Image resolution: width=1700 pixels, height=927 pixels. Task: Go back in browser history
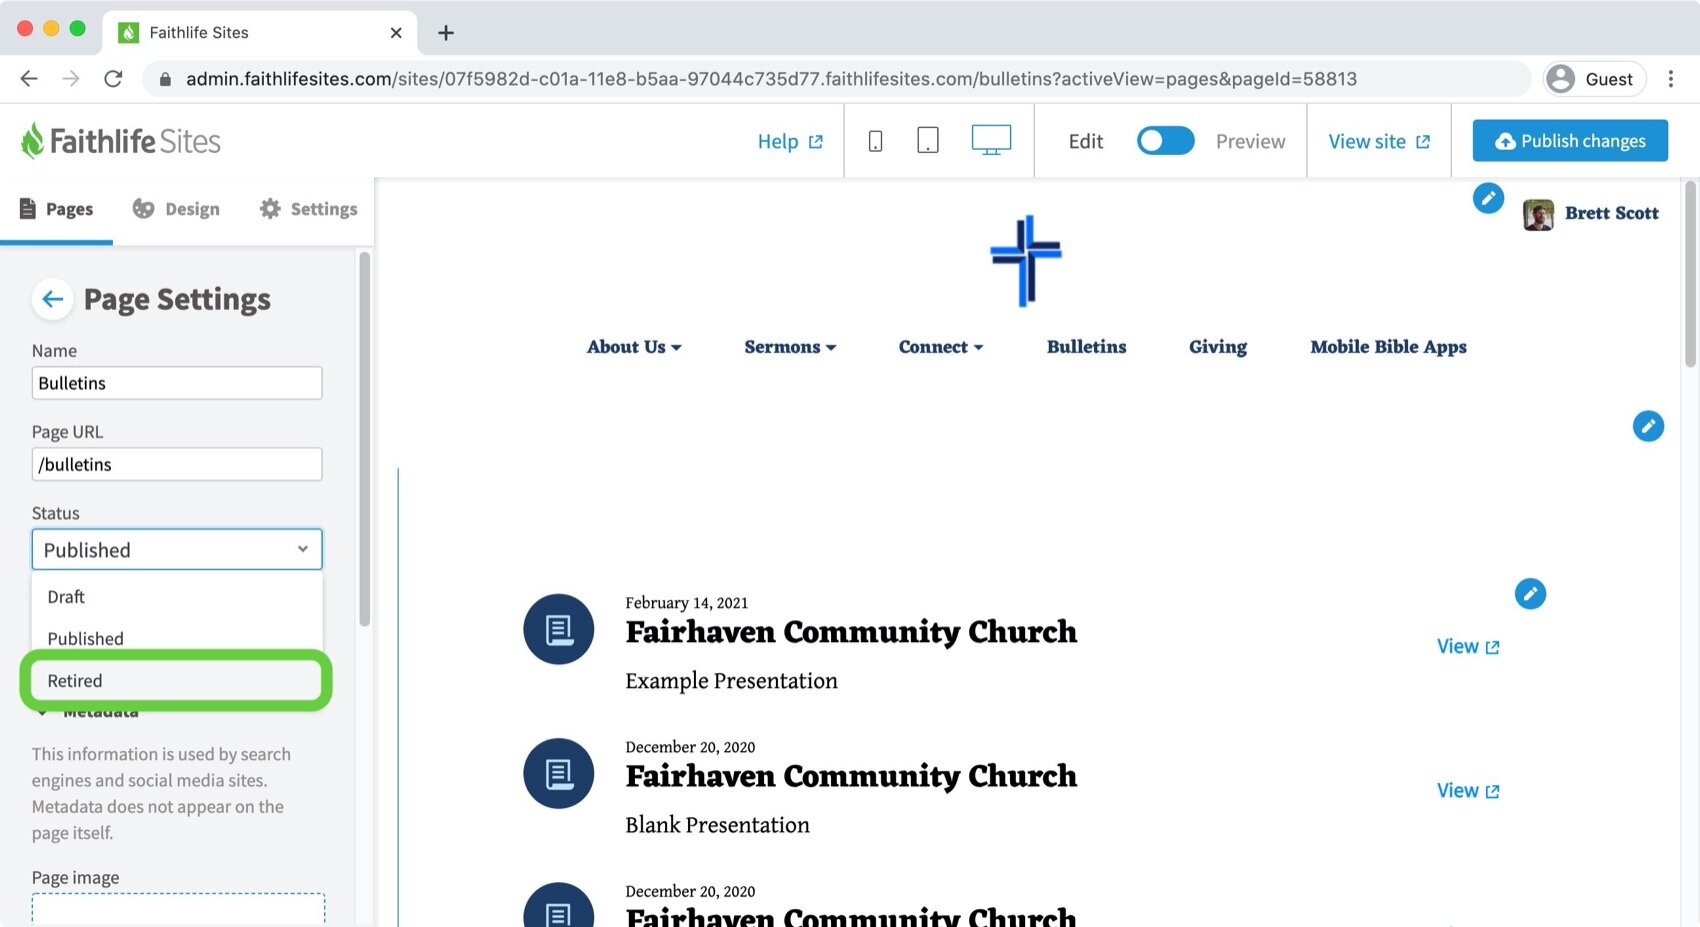[29, 79]
